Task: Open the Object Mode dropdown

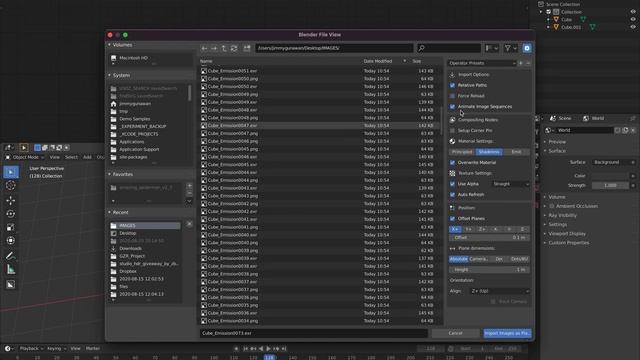Action: (x=25, y=157)
